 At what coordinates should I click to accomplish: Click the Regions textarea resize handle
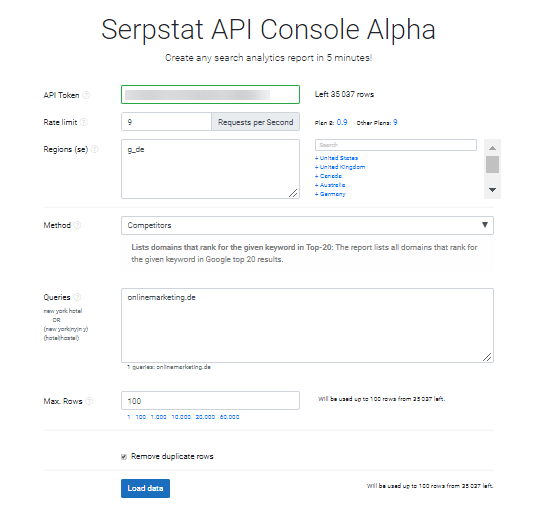293,193
